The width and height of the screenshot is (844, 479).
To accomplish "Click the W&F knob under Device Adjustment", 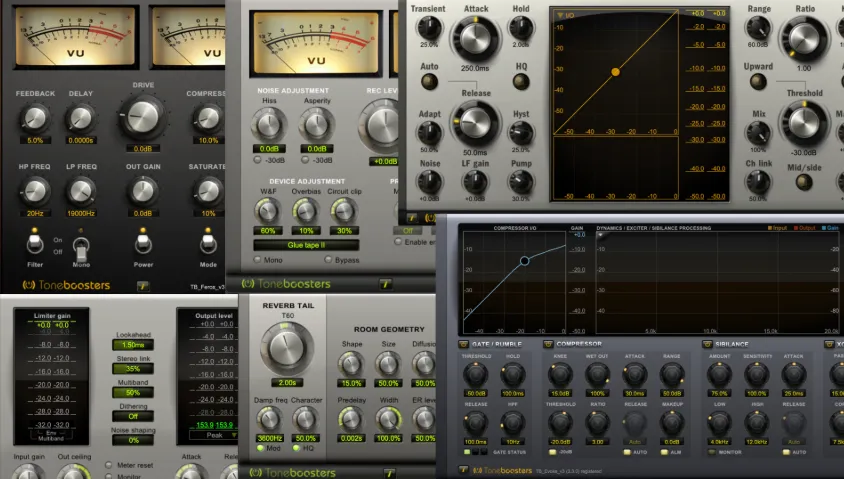I will coord(268,211).
